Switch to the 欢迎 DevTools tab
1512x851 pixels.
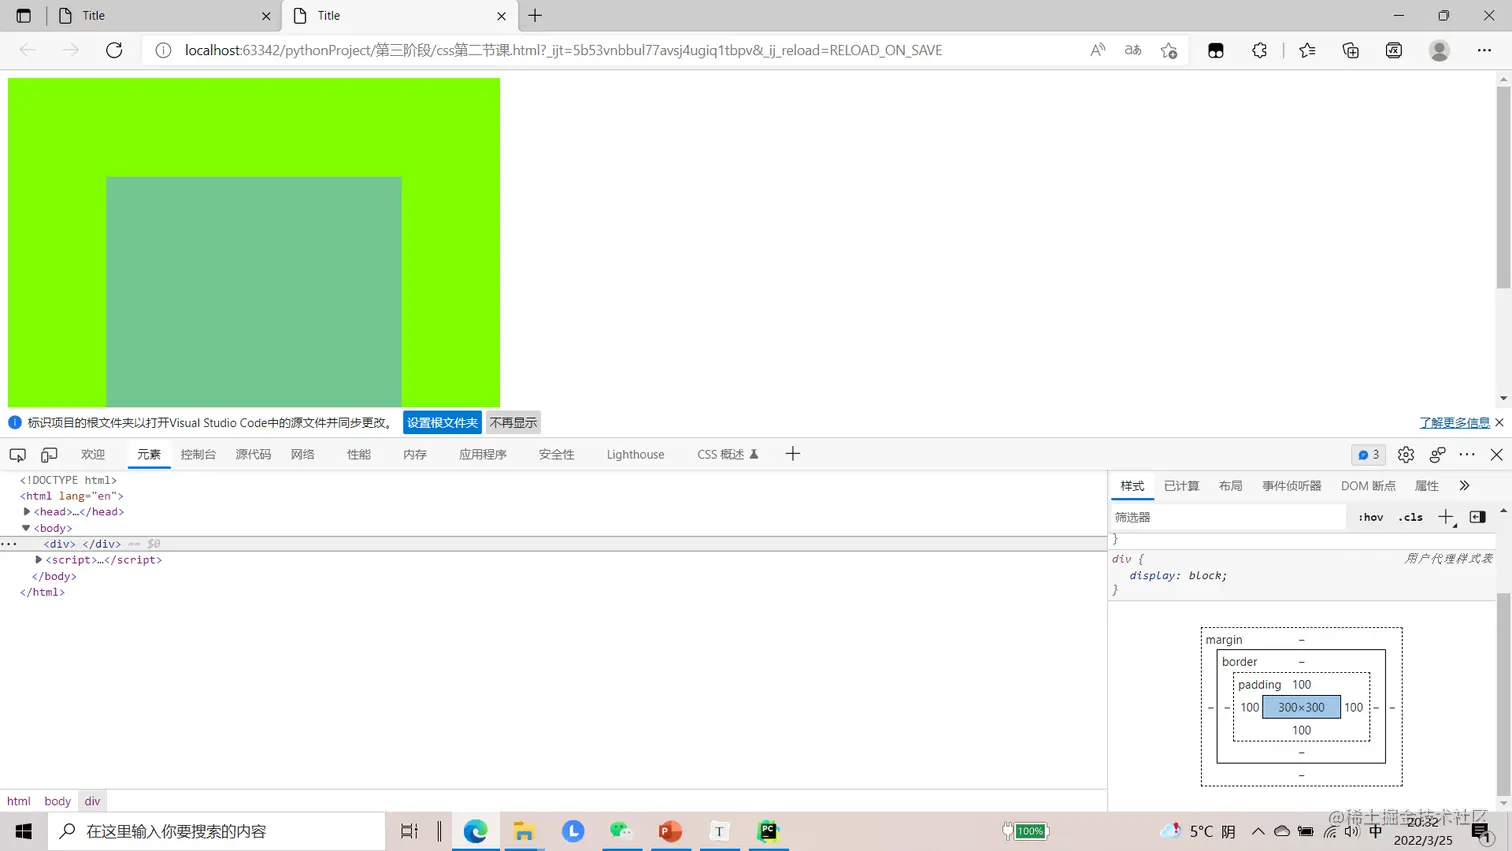93,454
